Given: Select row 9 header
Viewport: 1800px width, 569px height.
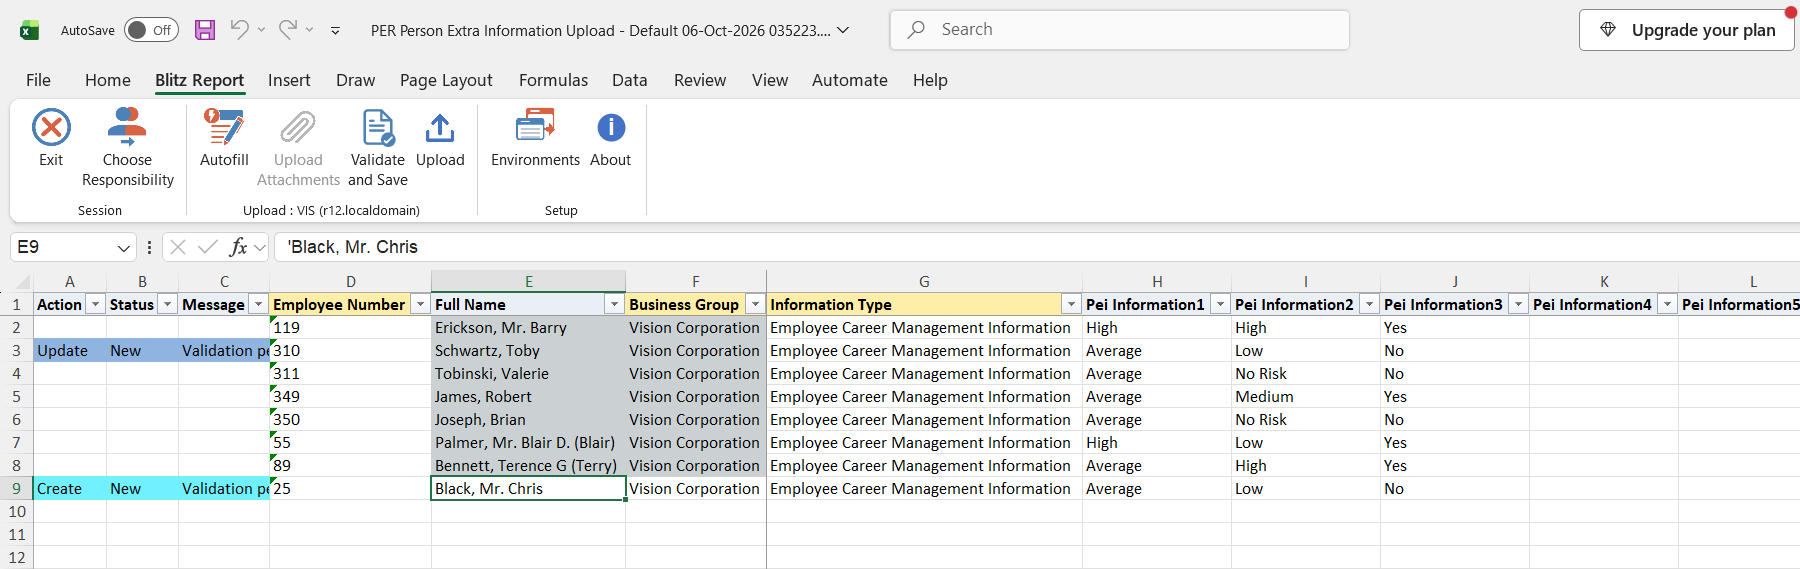Looking at the screenshot, I should 17,489.
